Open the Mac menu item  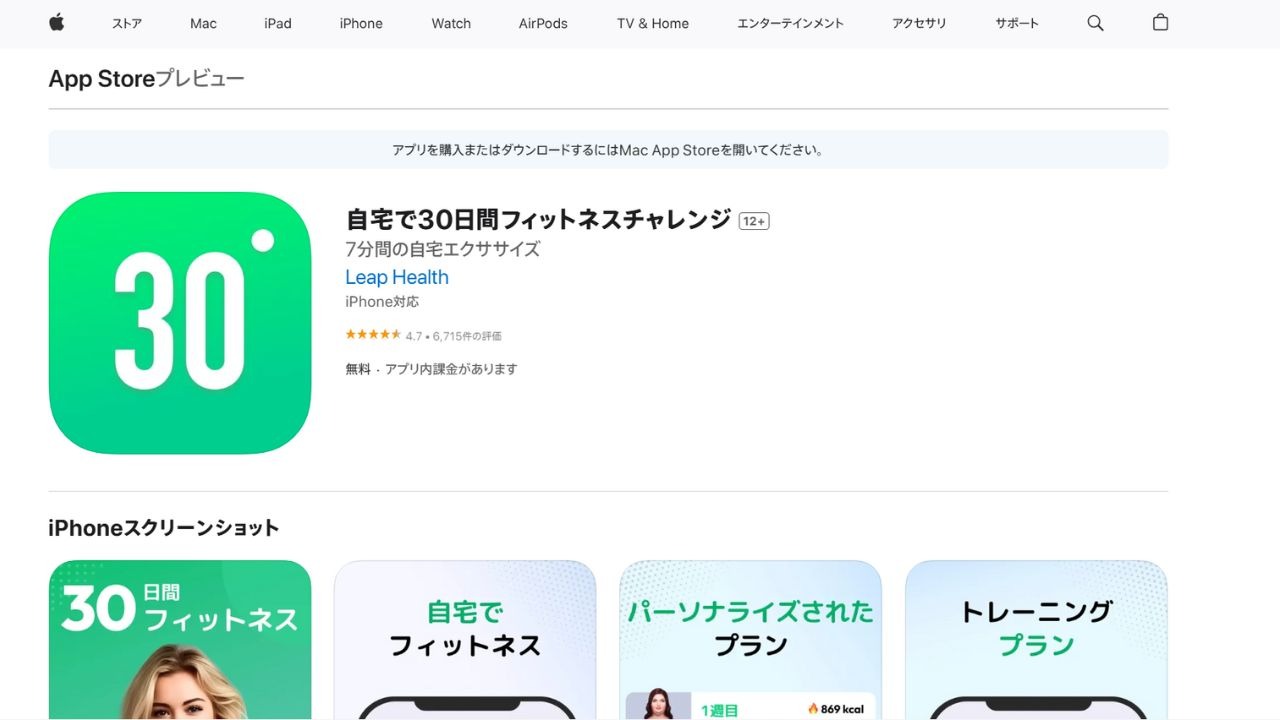click(203, 23)
